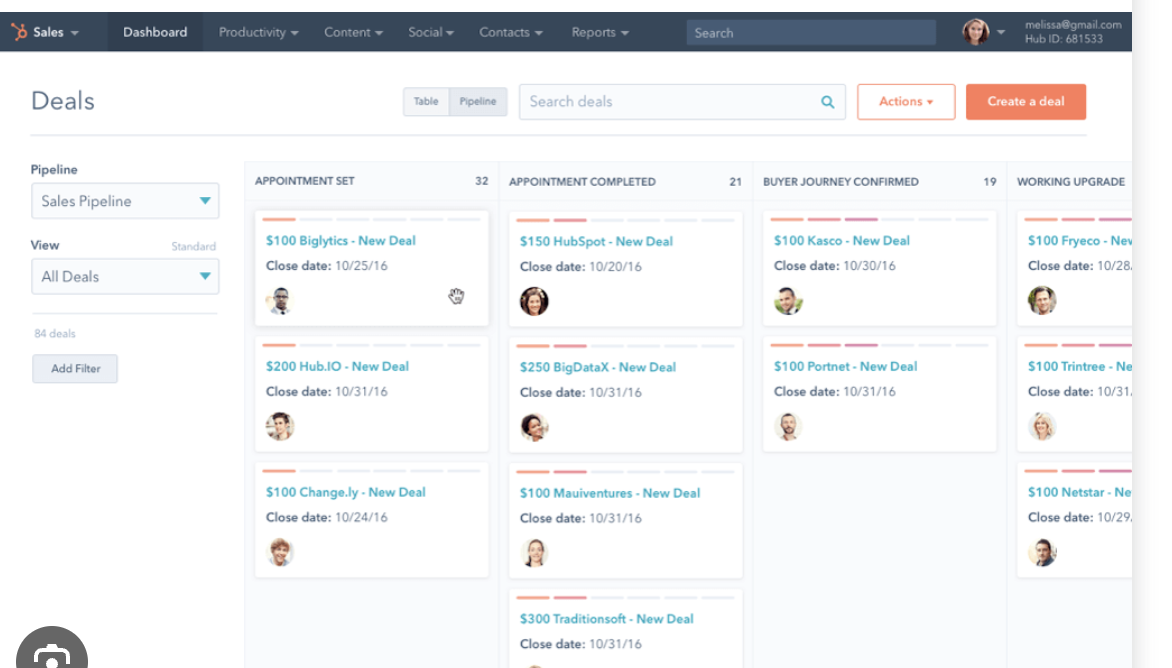Image resolution: width=1172 pixels, height=668 pixels.
Task: Open the user profile account menu
Action: pos(984,32)
